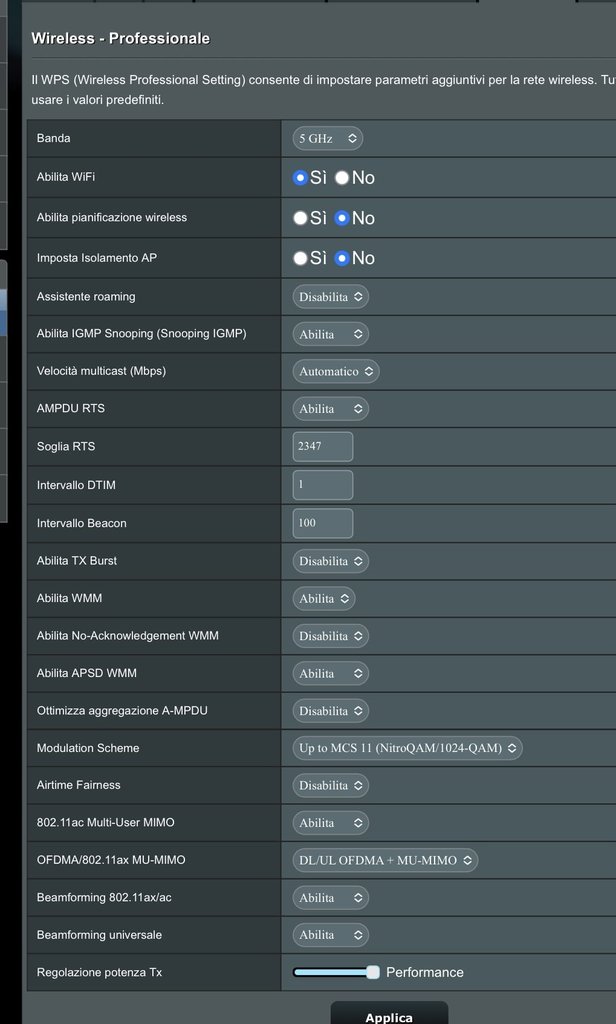616x1024 pixels.
Task: Open the Abilita APSD WMM dropdown
Action: pos(330,674)
